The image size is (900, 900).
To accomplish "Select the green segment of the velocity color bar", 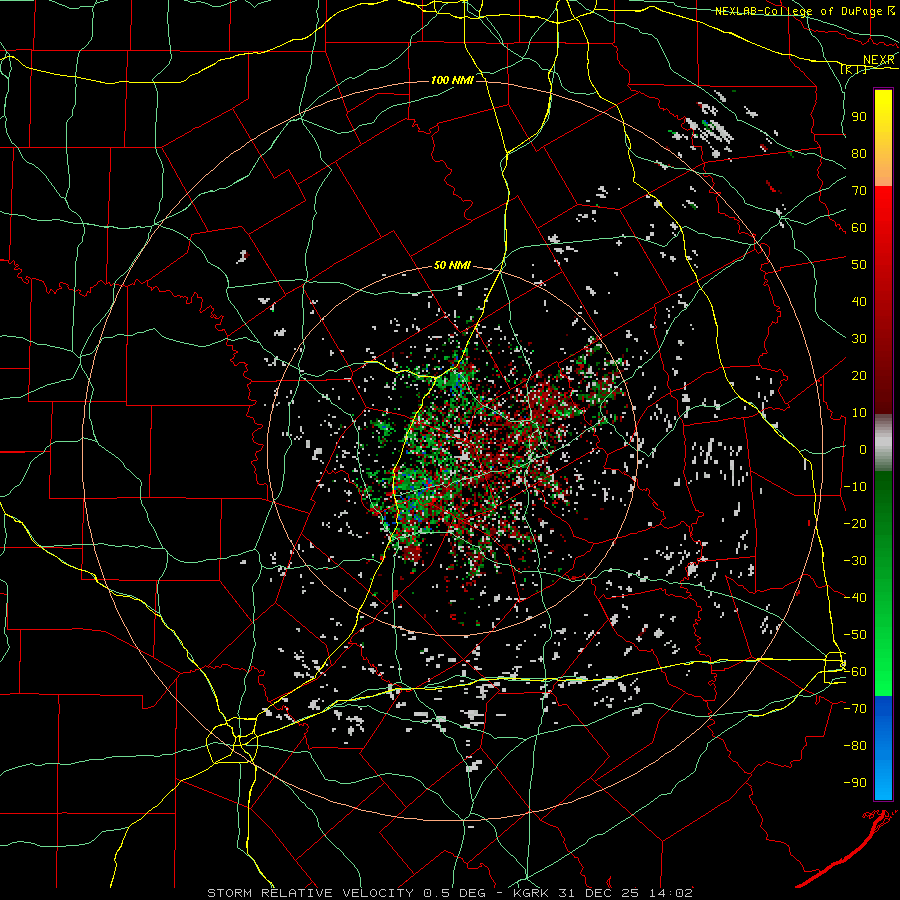I will (x=883, y=583).
